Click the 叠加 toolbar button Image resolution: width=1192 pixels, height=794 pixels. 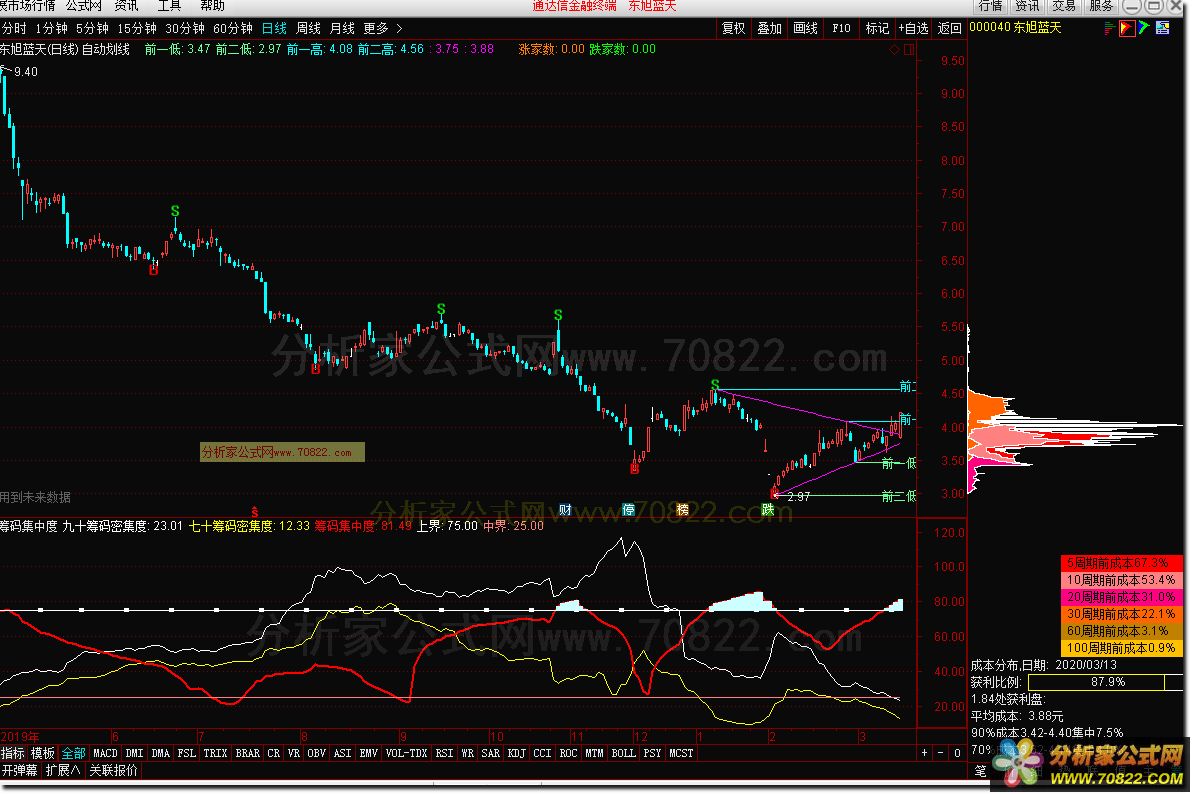pyautogui.click(x=769, y=28)
